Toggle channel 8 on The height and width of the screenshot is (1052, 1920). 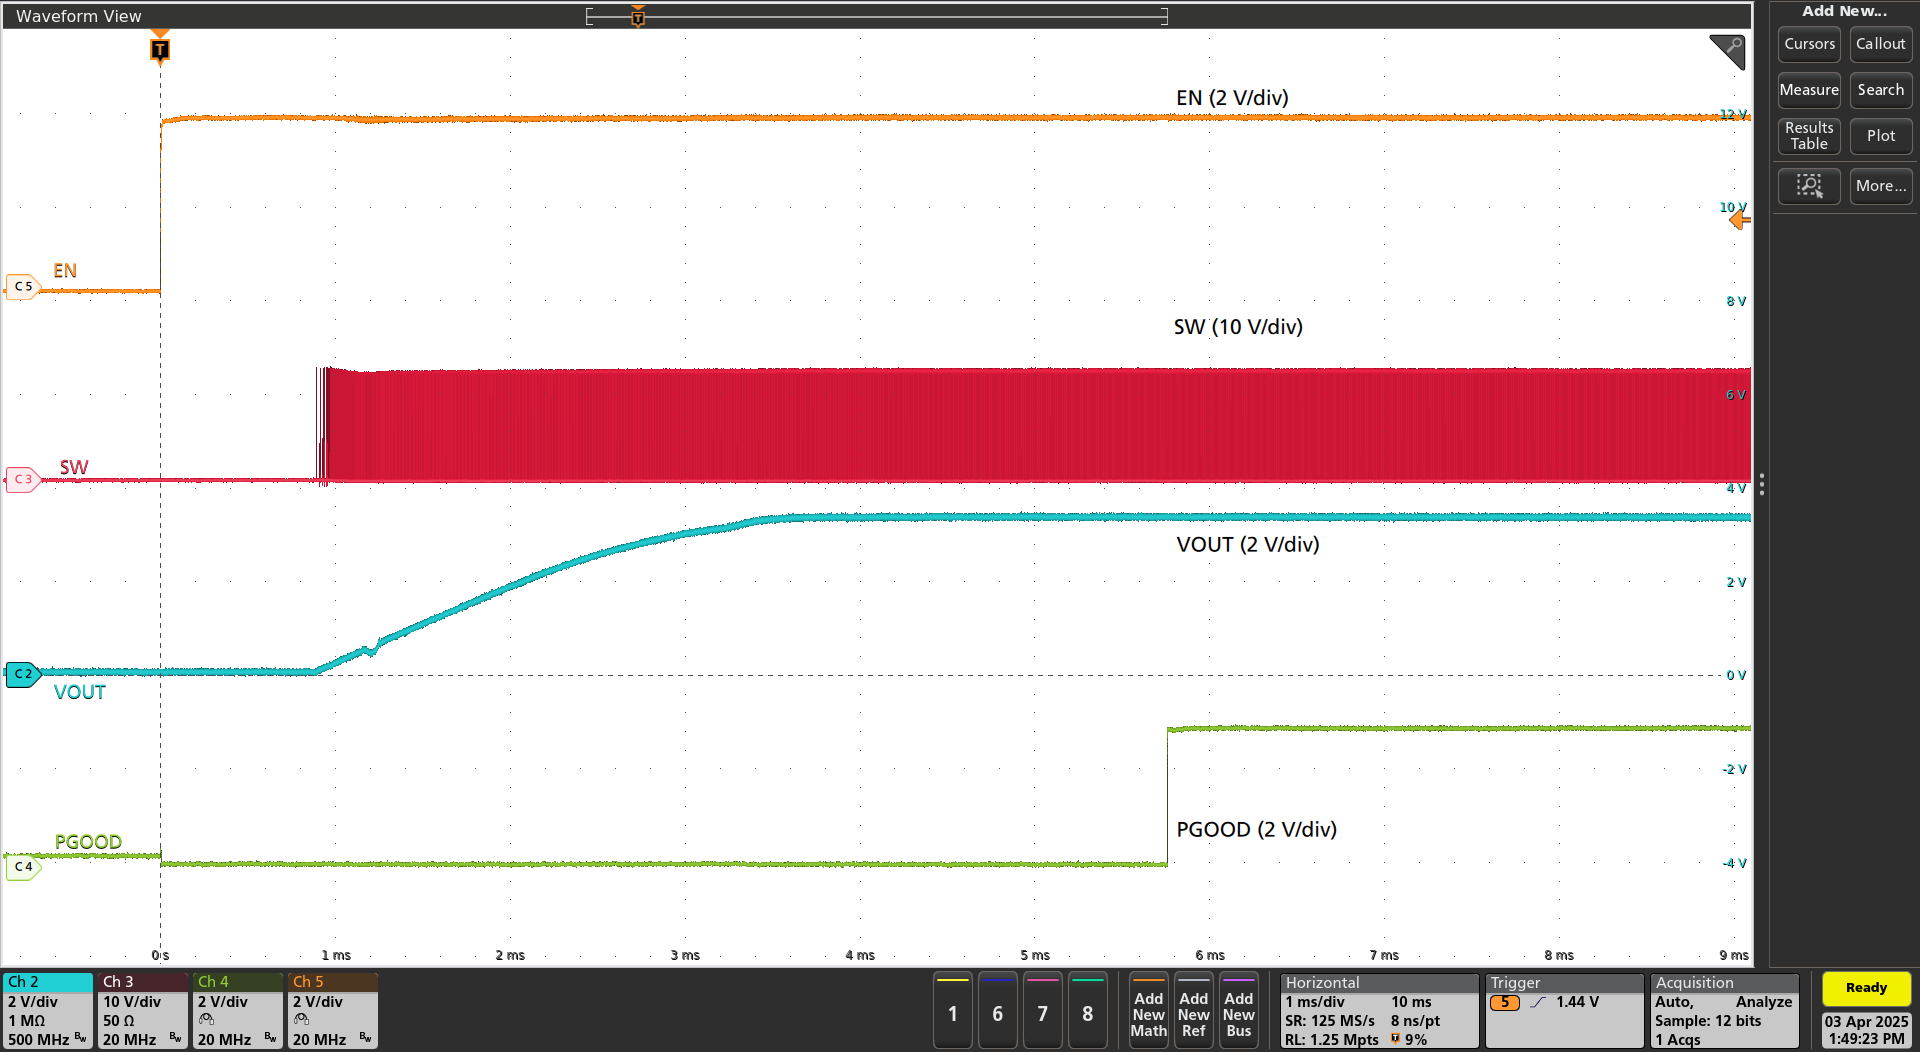tap(1087, 1013)
